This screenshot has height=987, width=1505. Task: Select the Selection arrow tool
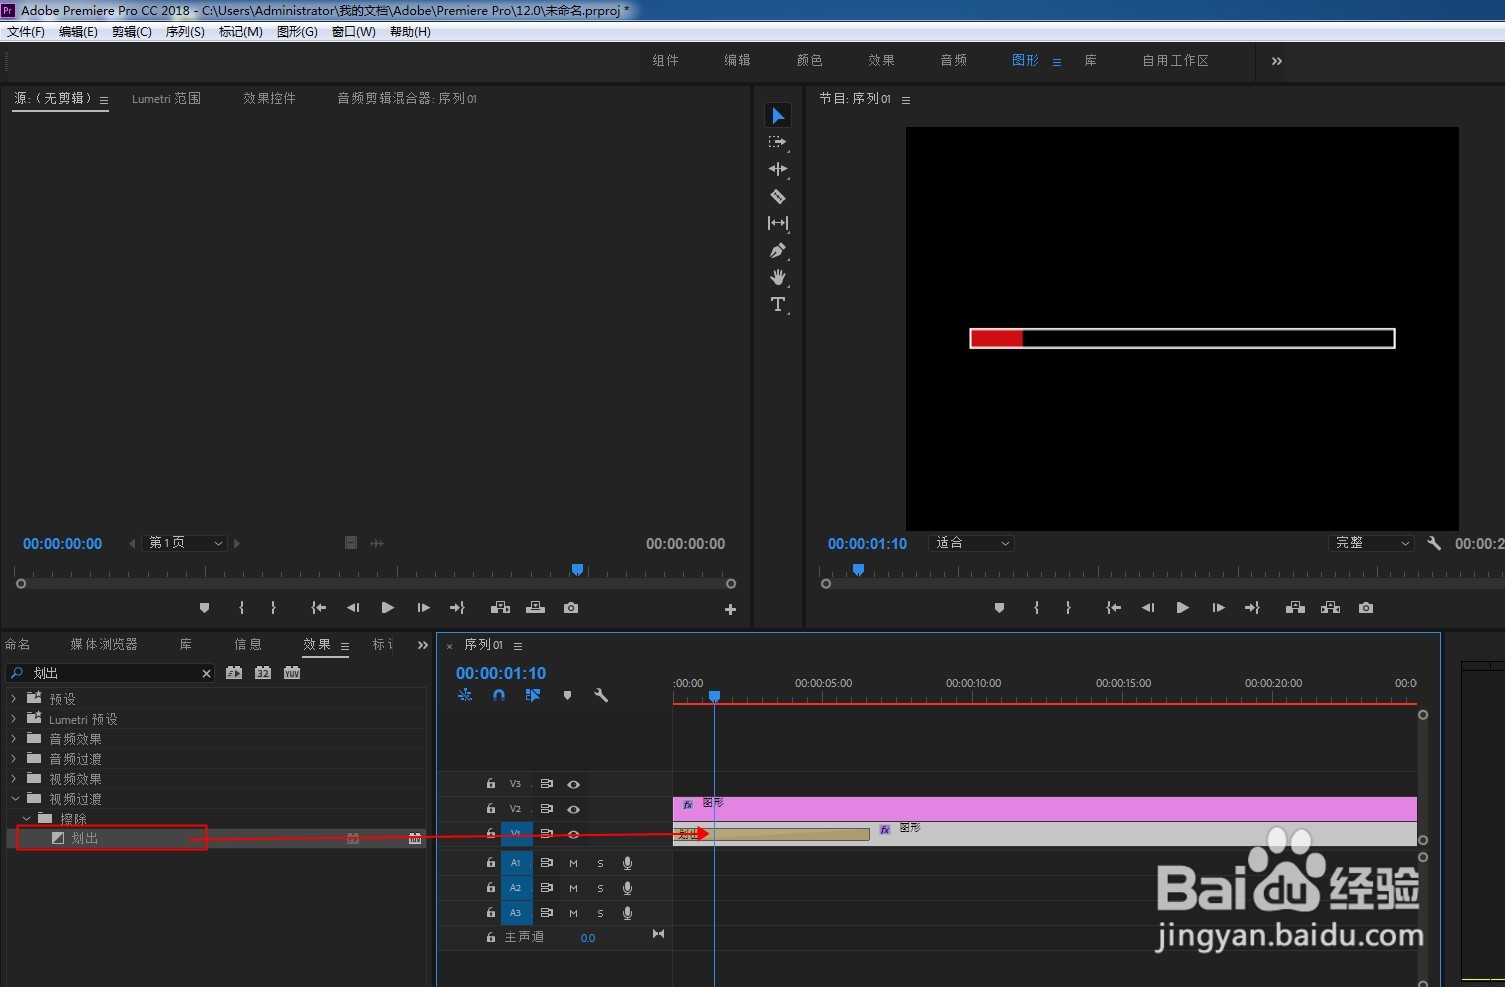point(778,116)
